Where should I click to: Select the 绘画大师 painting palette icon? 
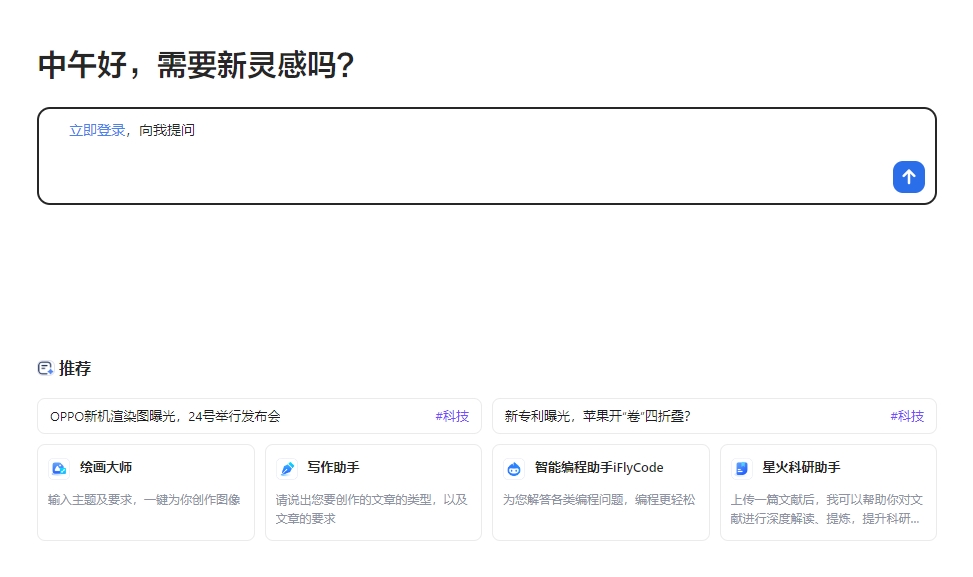point(58,467)
